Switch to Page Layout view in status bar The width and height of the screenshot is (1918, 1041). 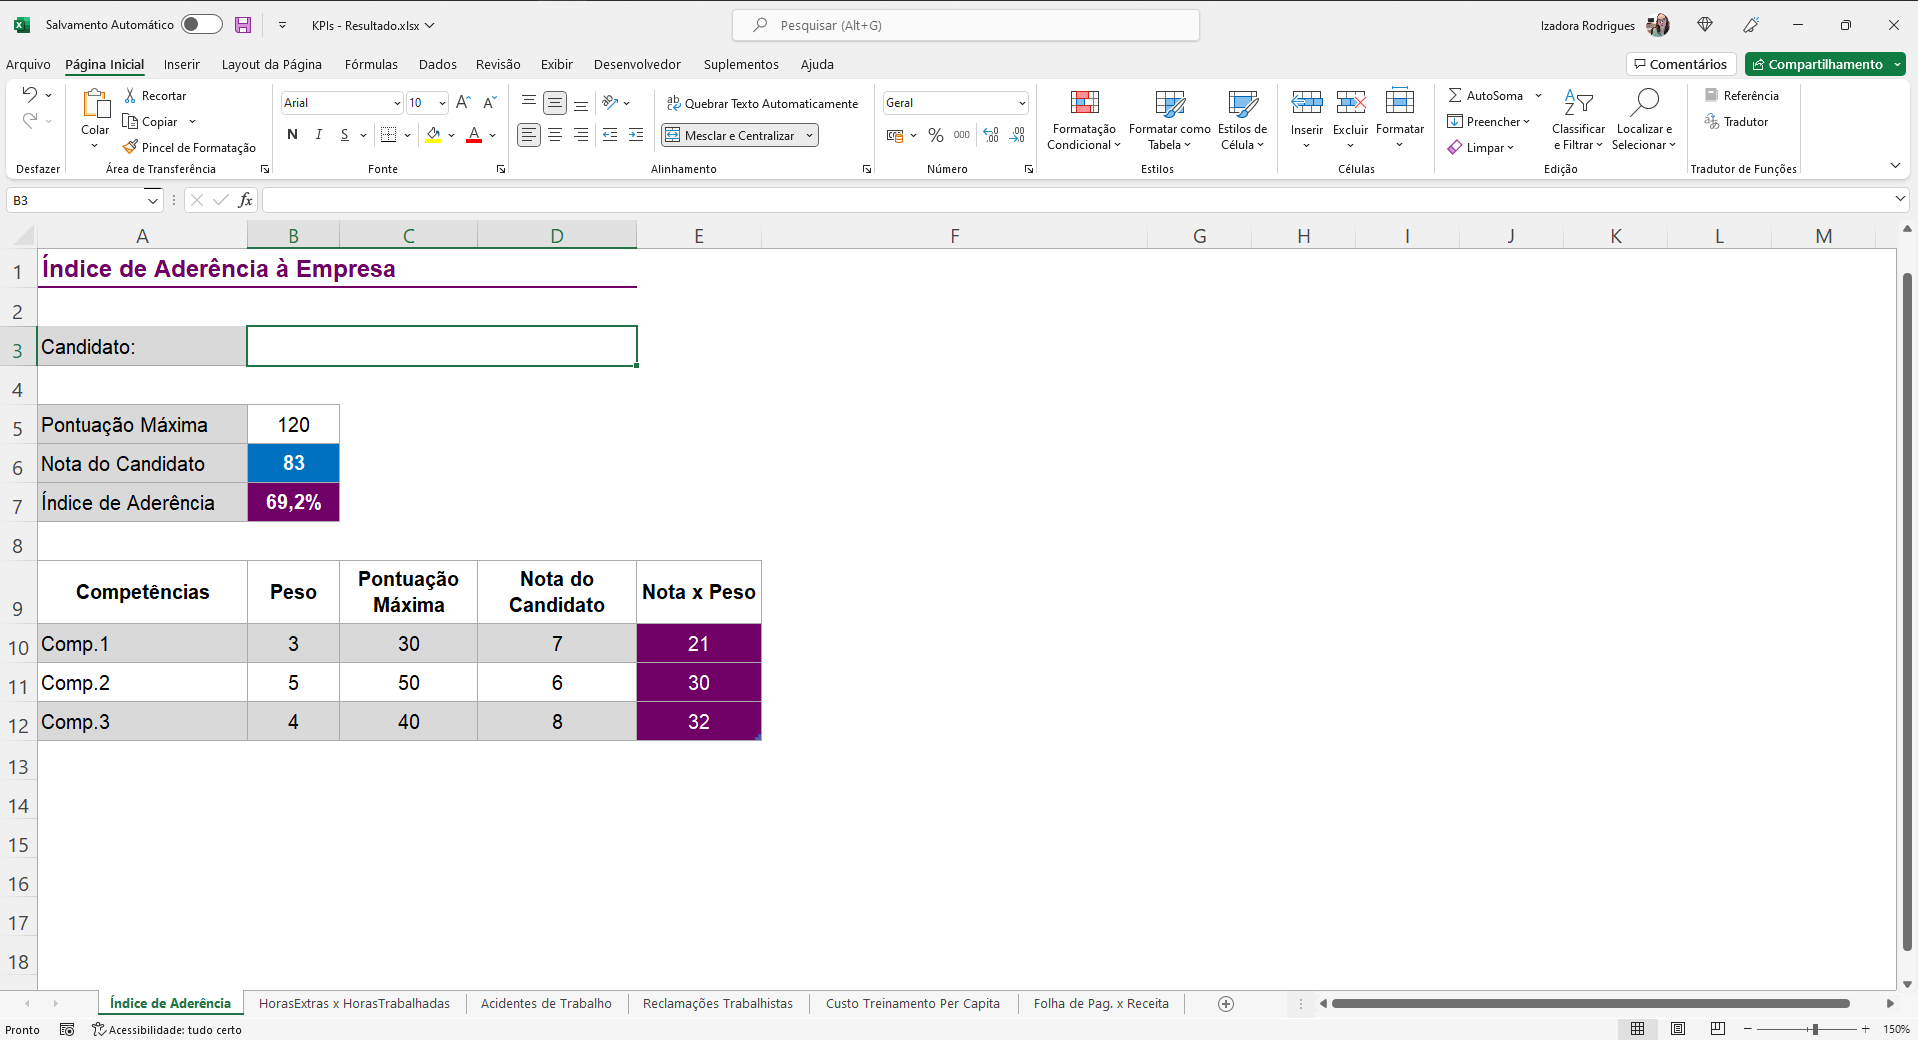pos(1678,1029)
